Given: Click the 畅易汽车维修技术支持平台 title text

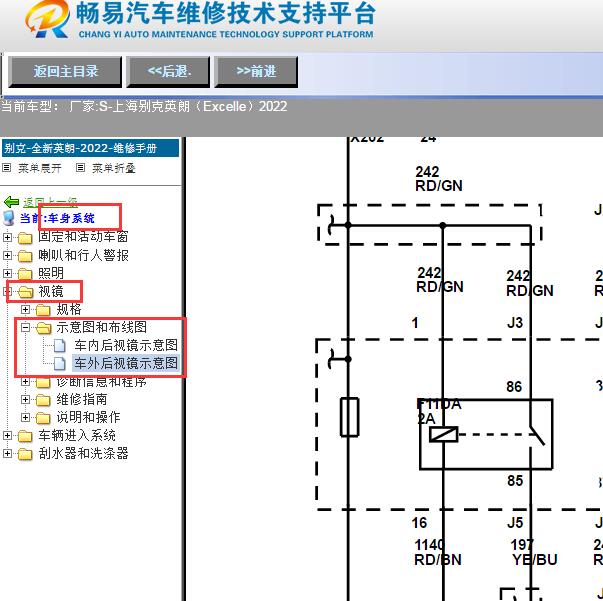Looking at the screenshot, I should pos(225,13).
